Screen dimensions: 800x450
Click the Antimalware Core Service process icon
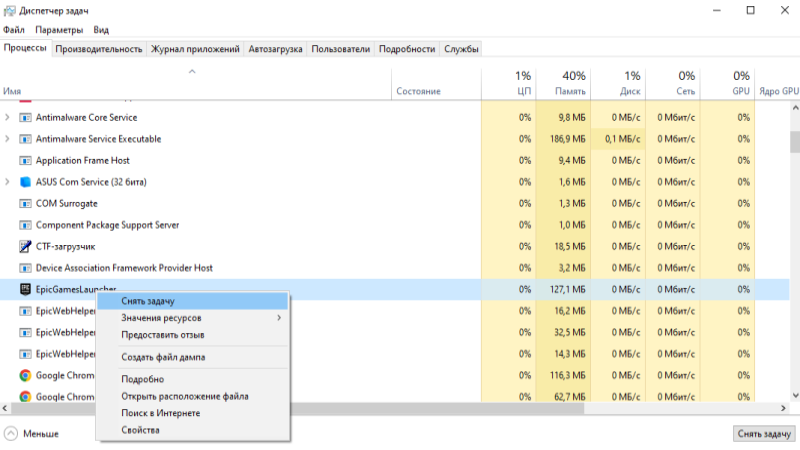click(25, 118)
